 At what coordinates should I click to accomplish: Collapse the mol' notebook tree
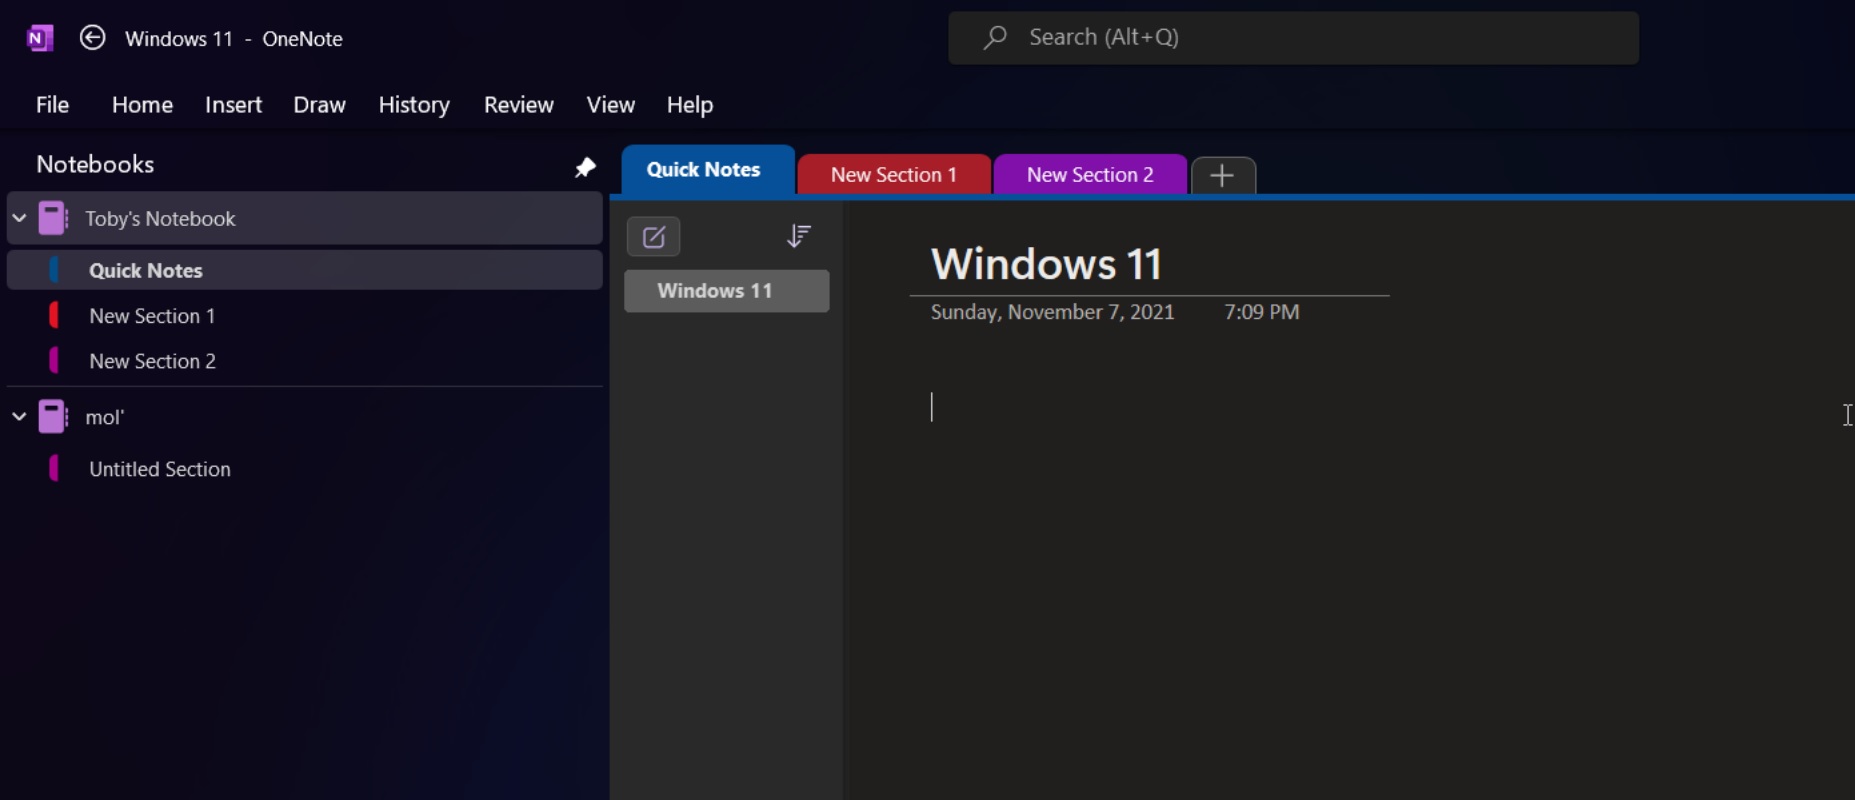[19, 417]
